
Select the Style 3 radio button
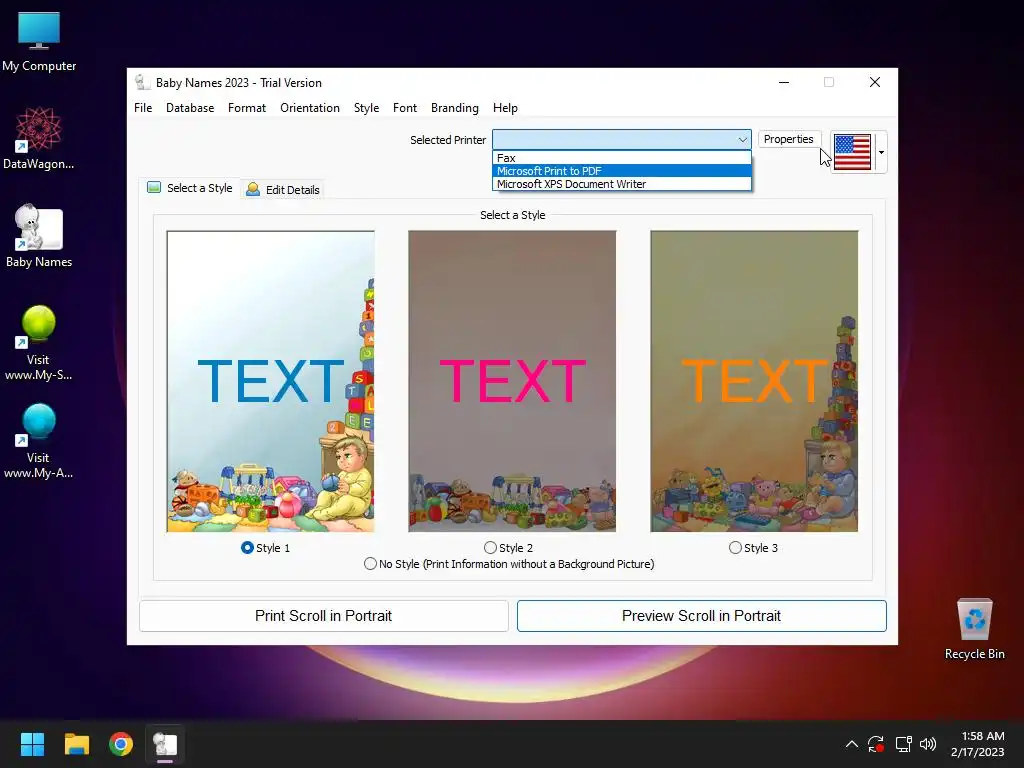click(x=735, y=548)
